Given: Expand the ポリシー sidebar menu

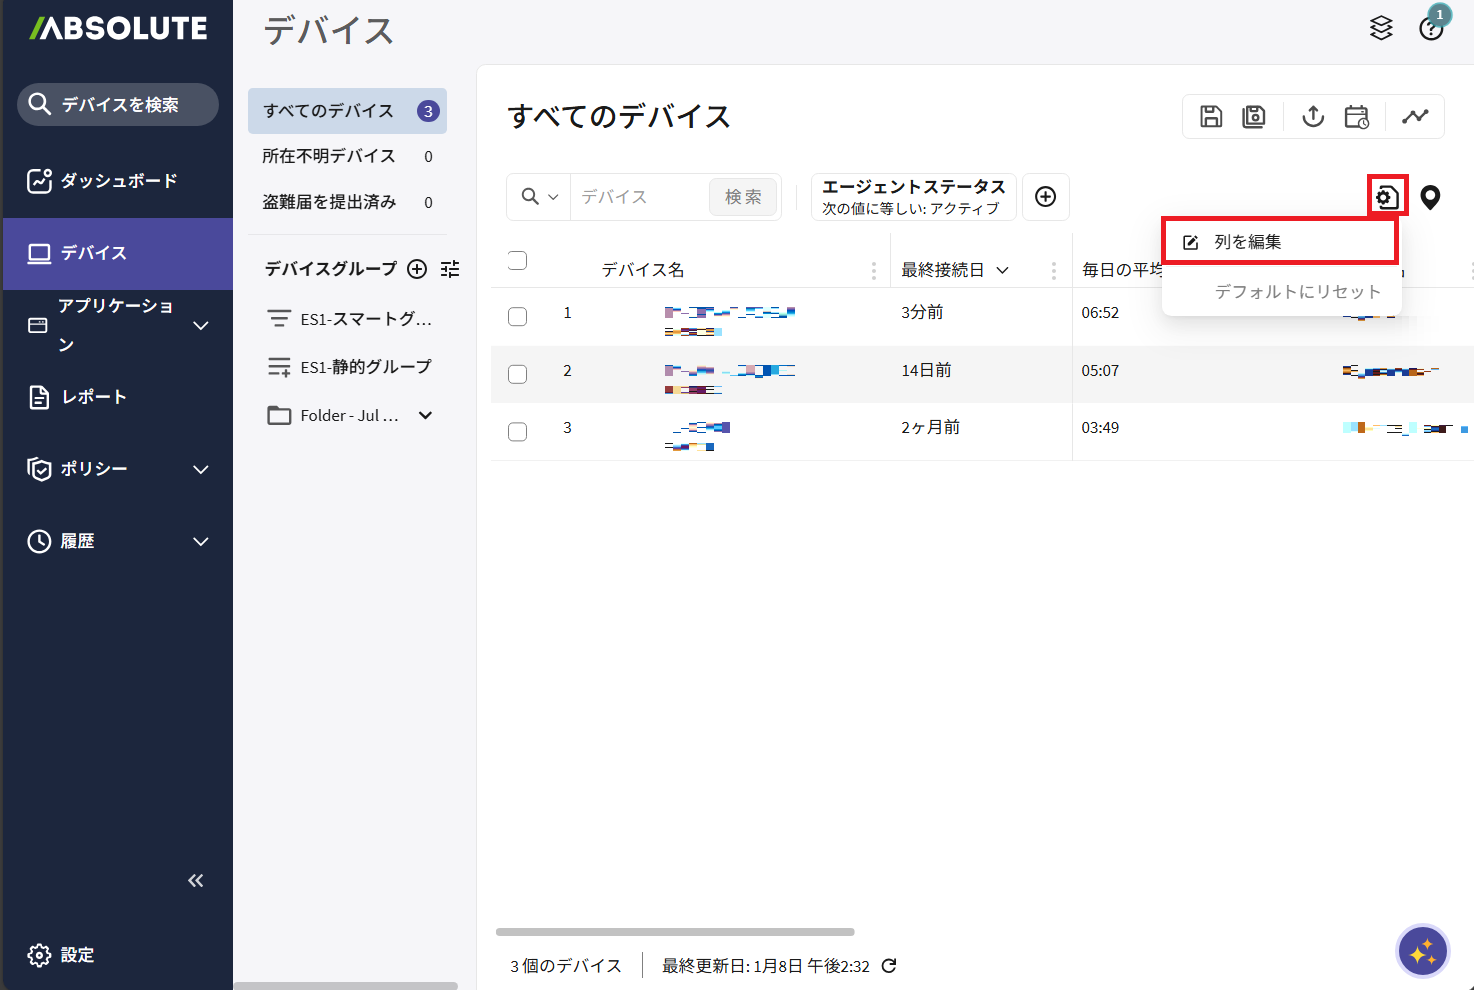Looking at the screenshot, I should click(200, 469).
